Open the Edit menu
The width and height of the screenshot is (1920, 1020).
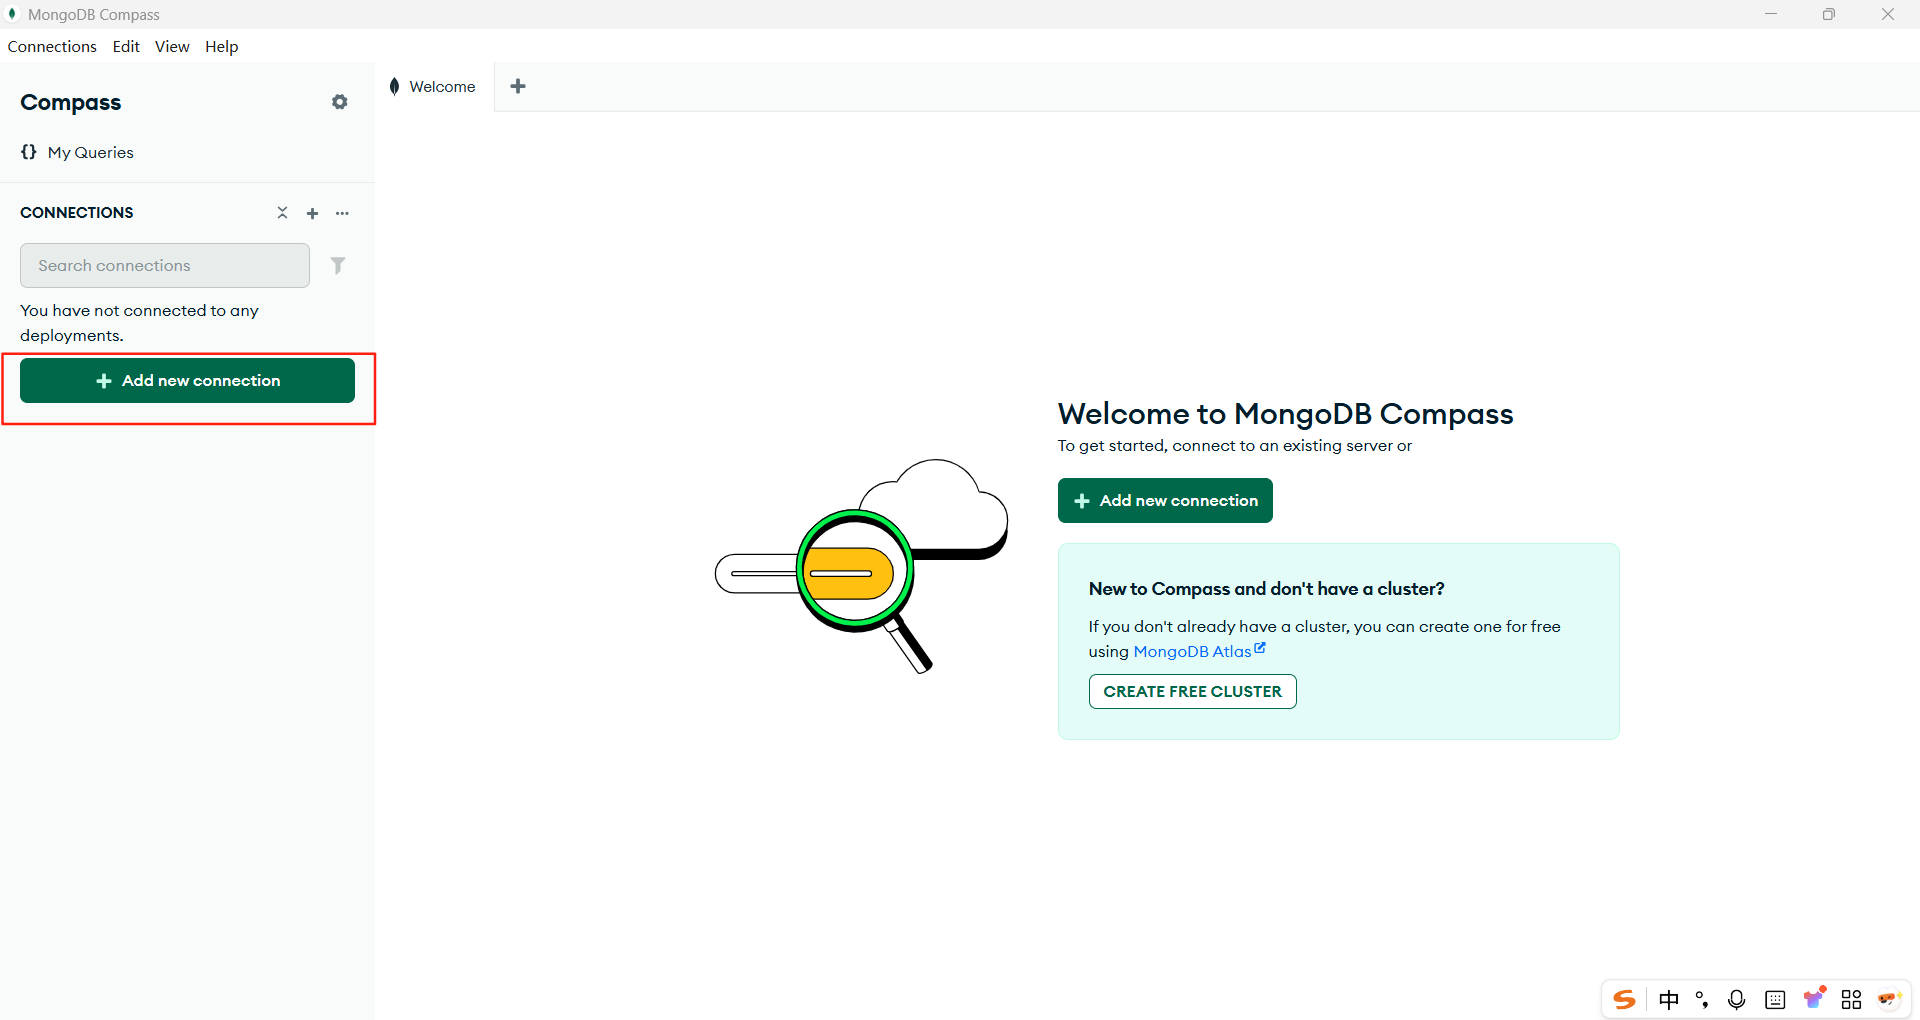pos(126,46)
